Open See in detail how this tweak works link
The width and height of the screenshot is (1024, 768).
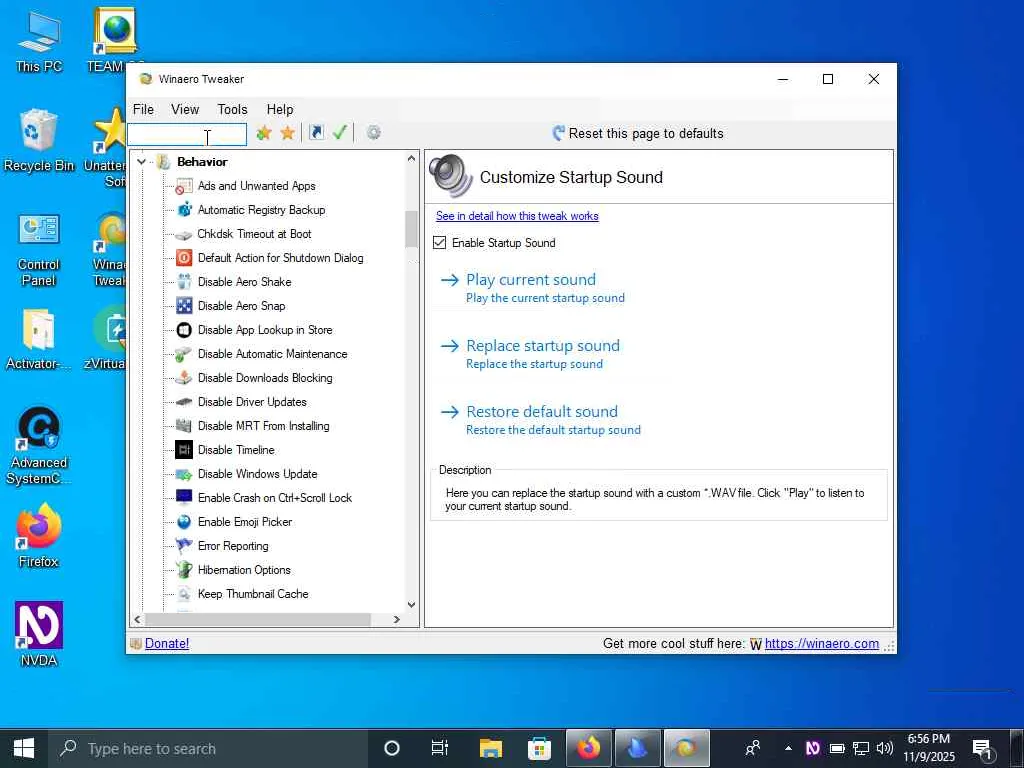point(517,216)
